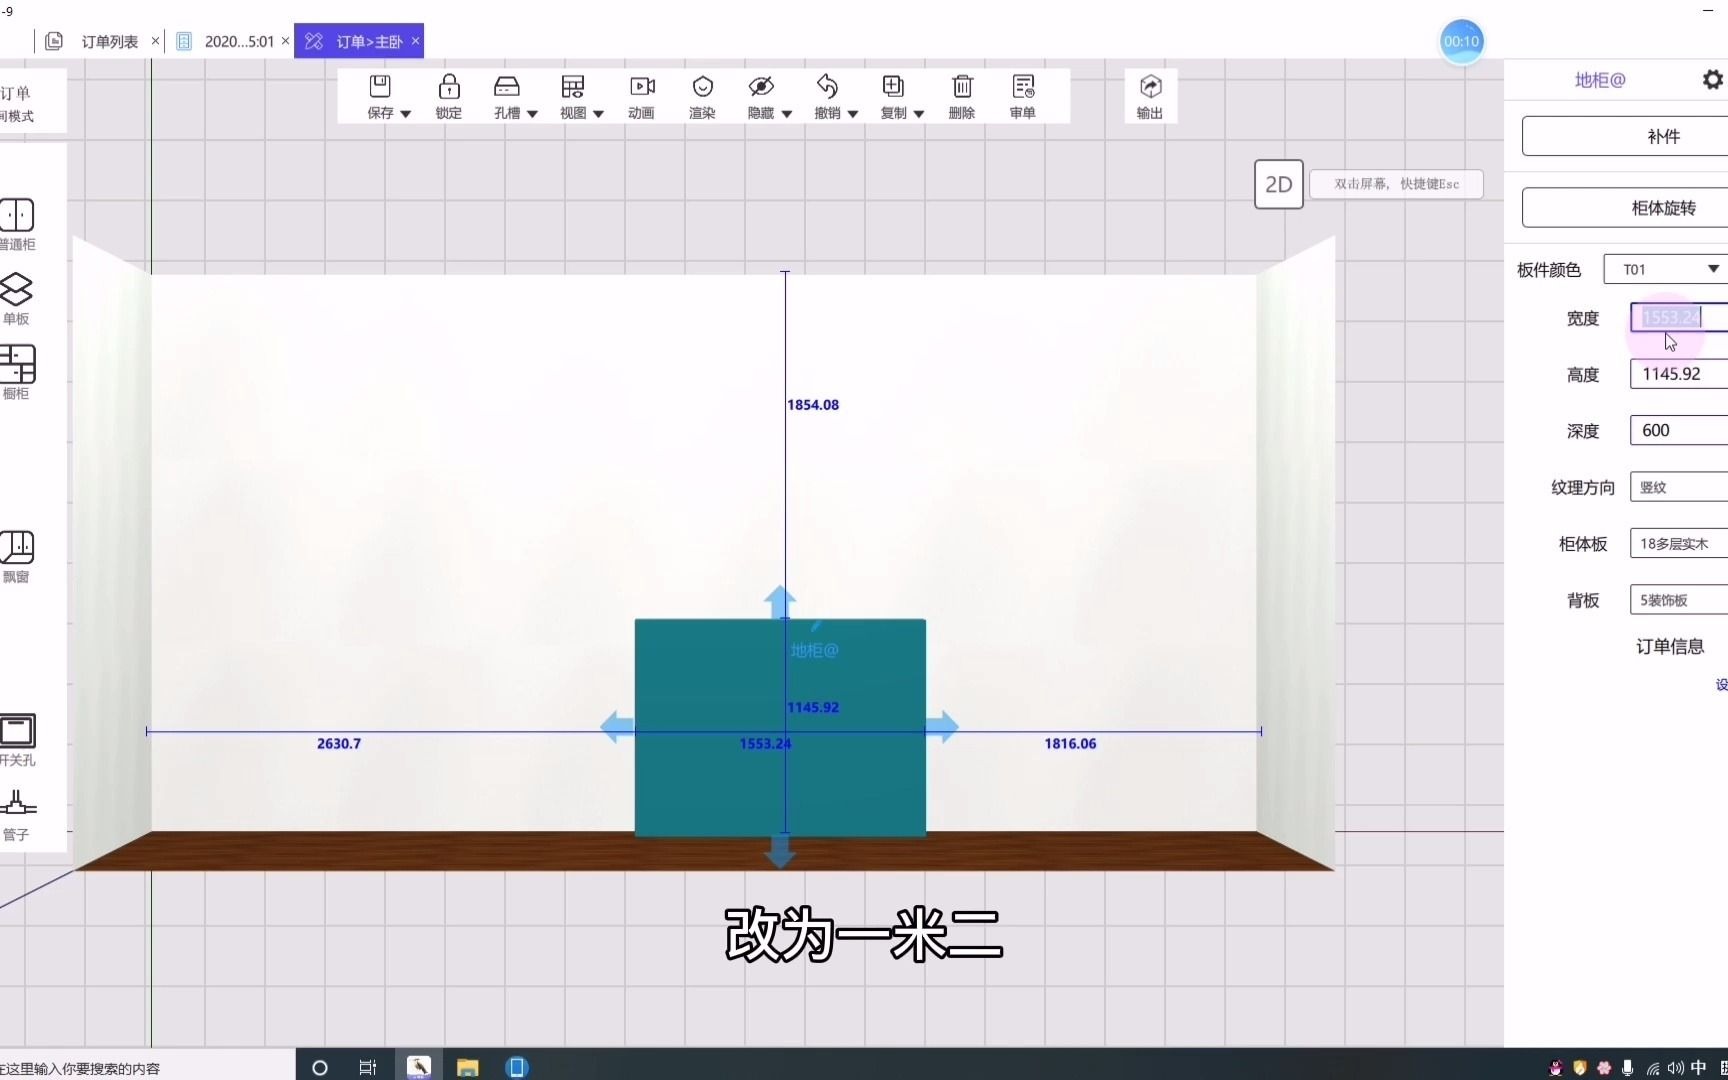This screenshot has height=1080, width=1728.
Task: Click the 复制 copy icon
Action: coord(893,86)
